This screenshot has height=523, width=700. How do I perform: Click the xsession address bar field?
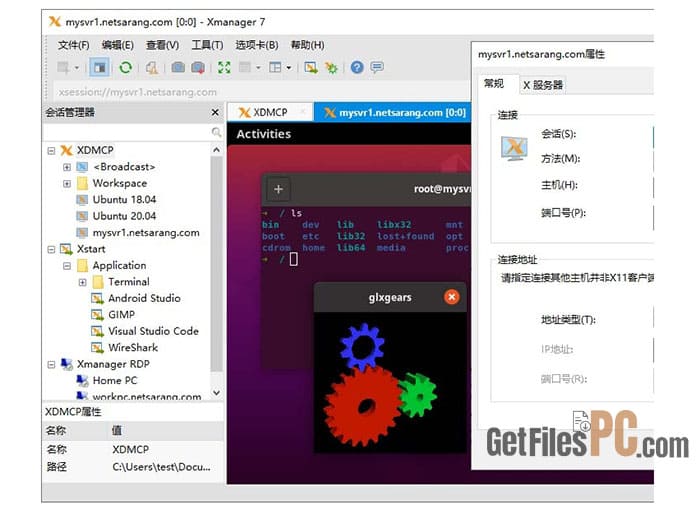point(261,92)
